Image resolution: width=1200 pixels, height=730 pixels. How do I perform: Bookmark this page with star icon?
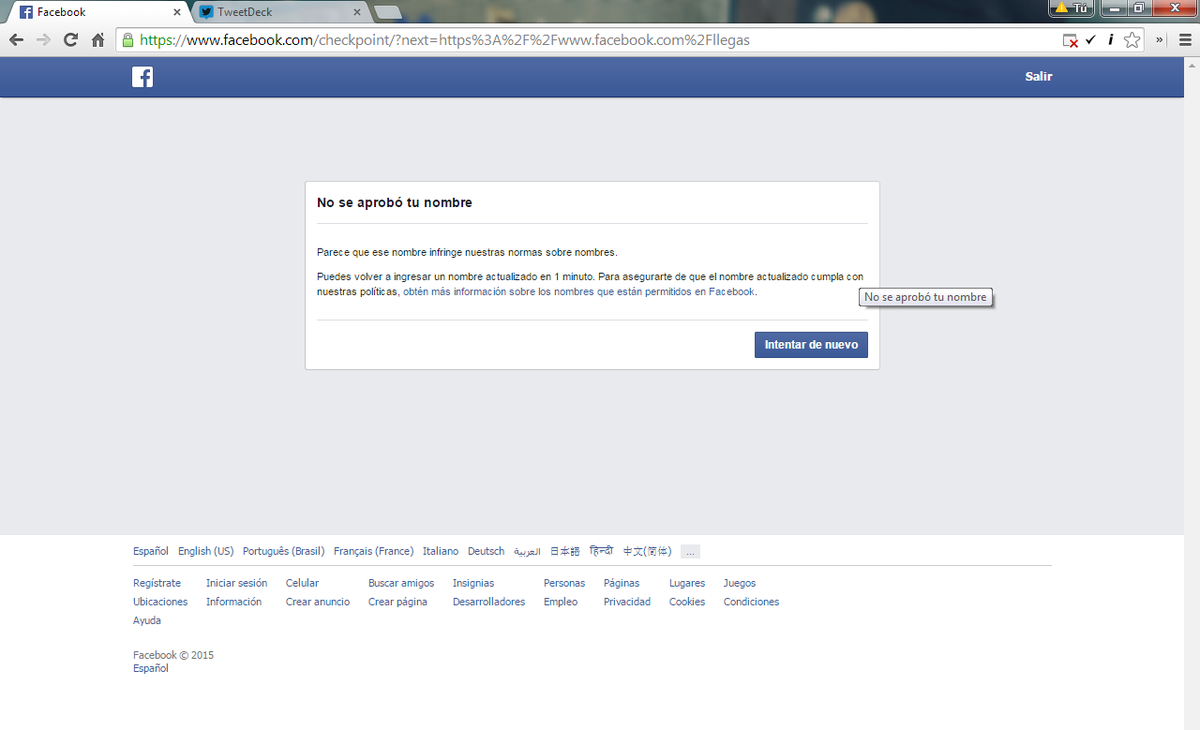(x=1132, y=40)
